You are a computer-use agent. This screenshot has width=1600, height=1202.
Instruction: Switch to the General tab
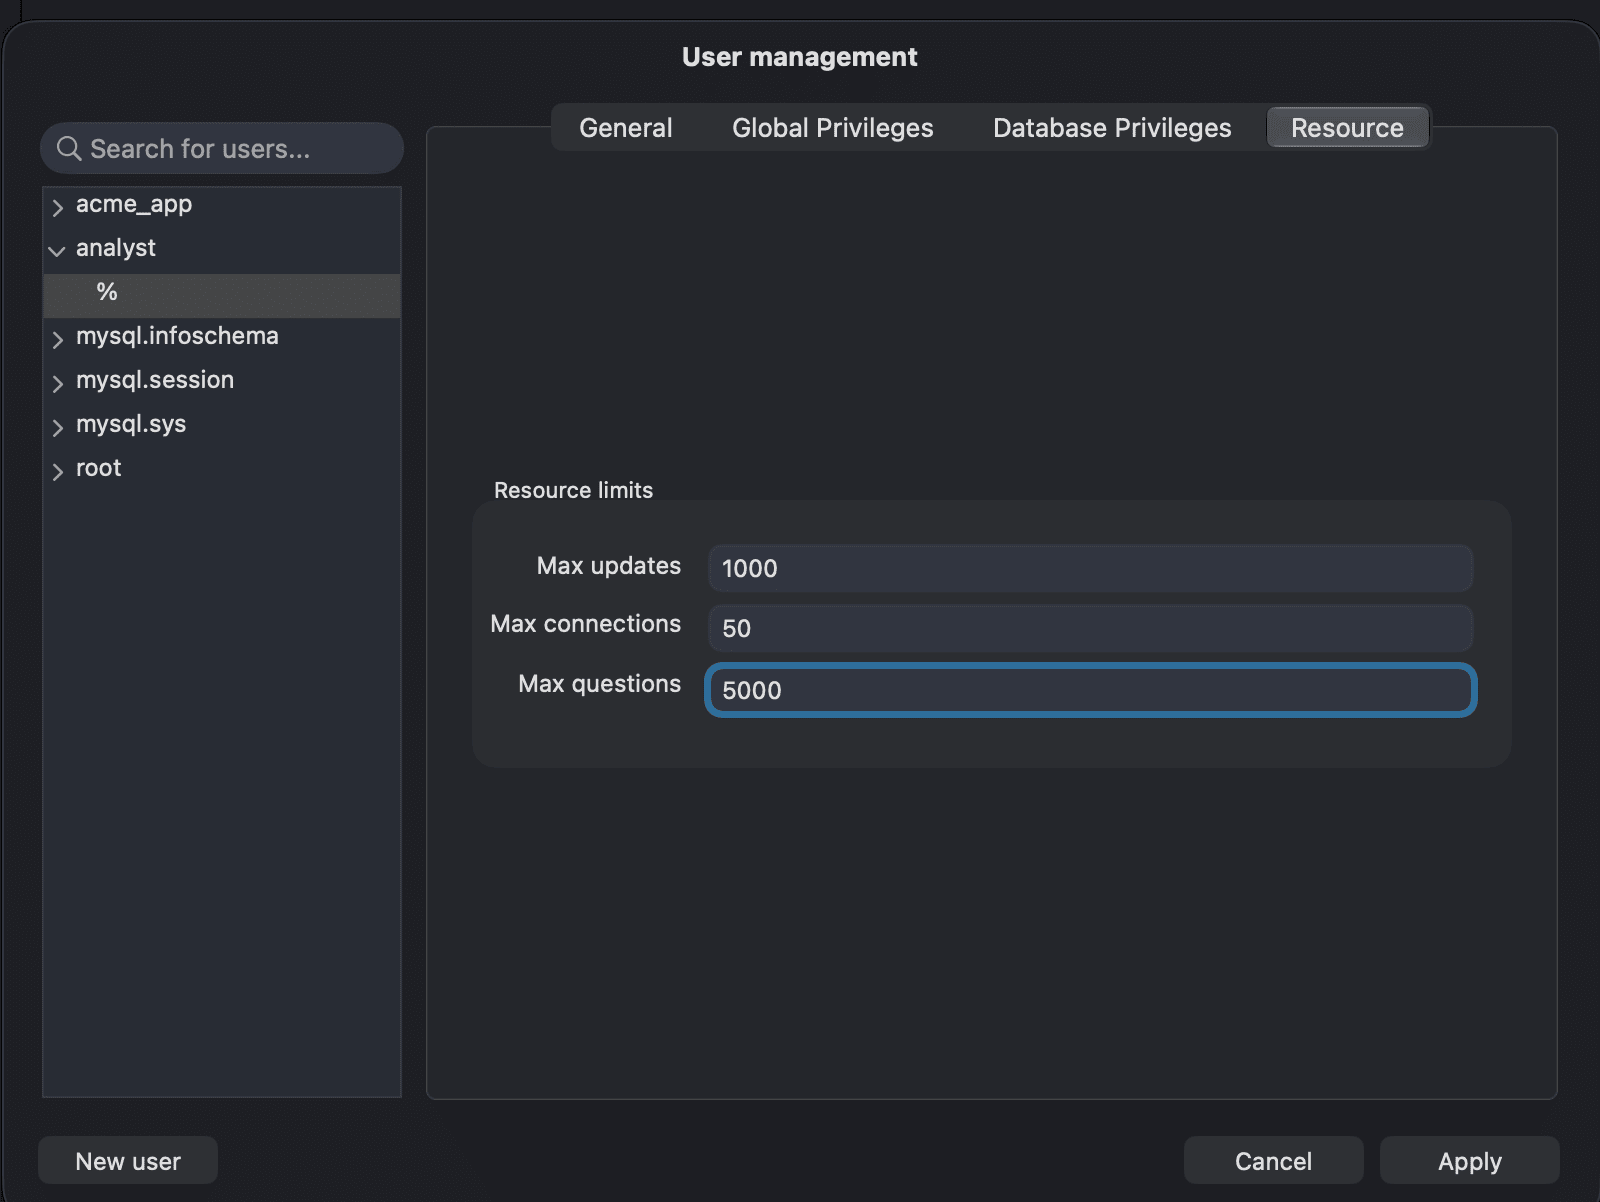point(626,128)
